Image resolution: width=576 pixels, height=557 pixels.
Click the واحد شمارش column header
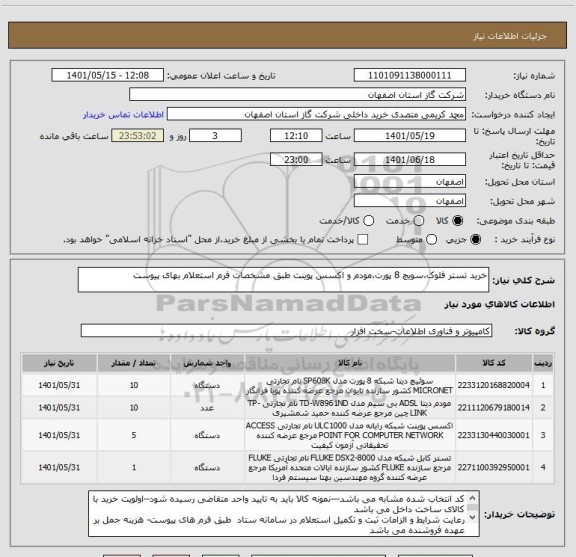207,363
